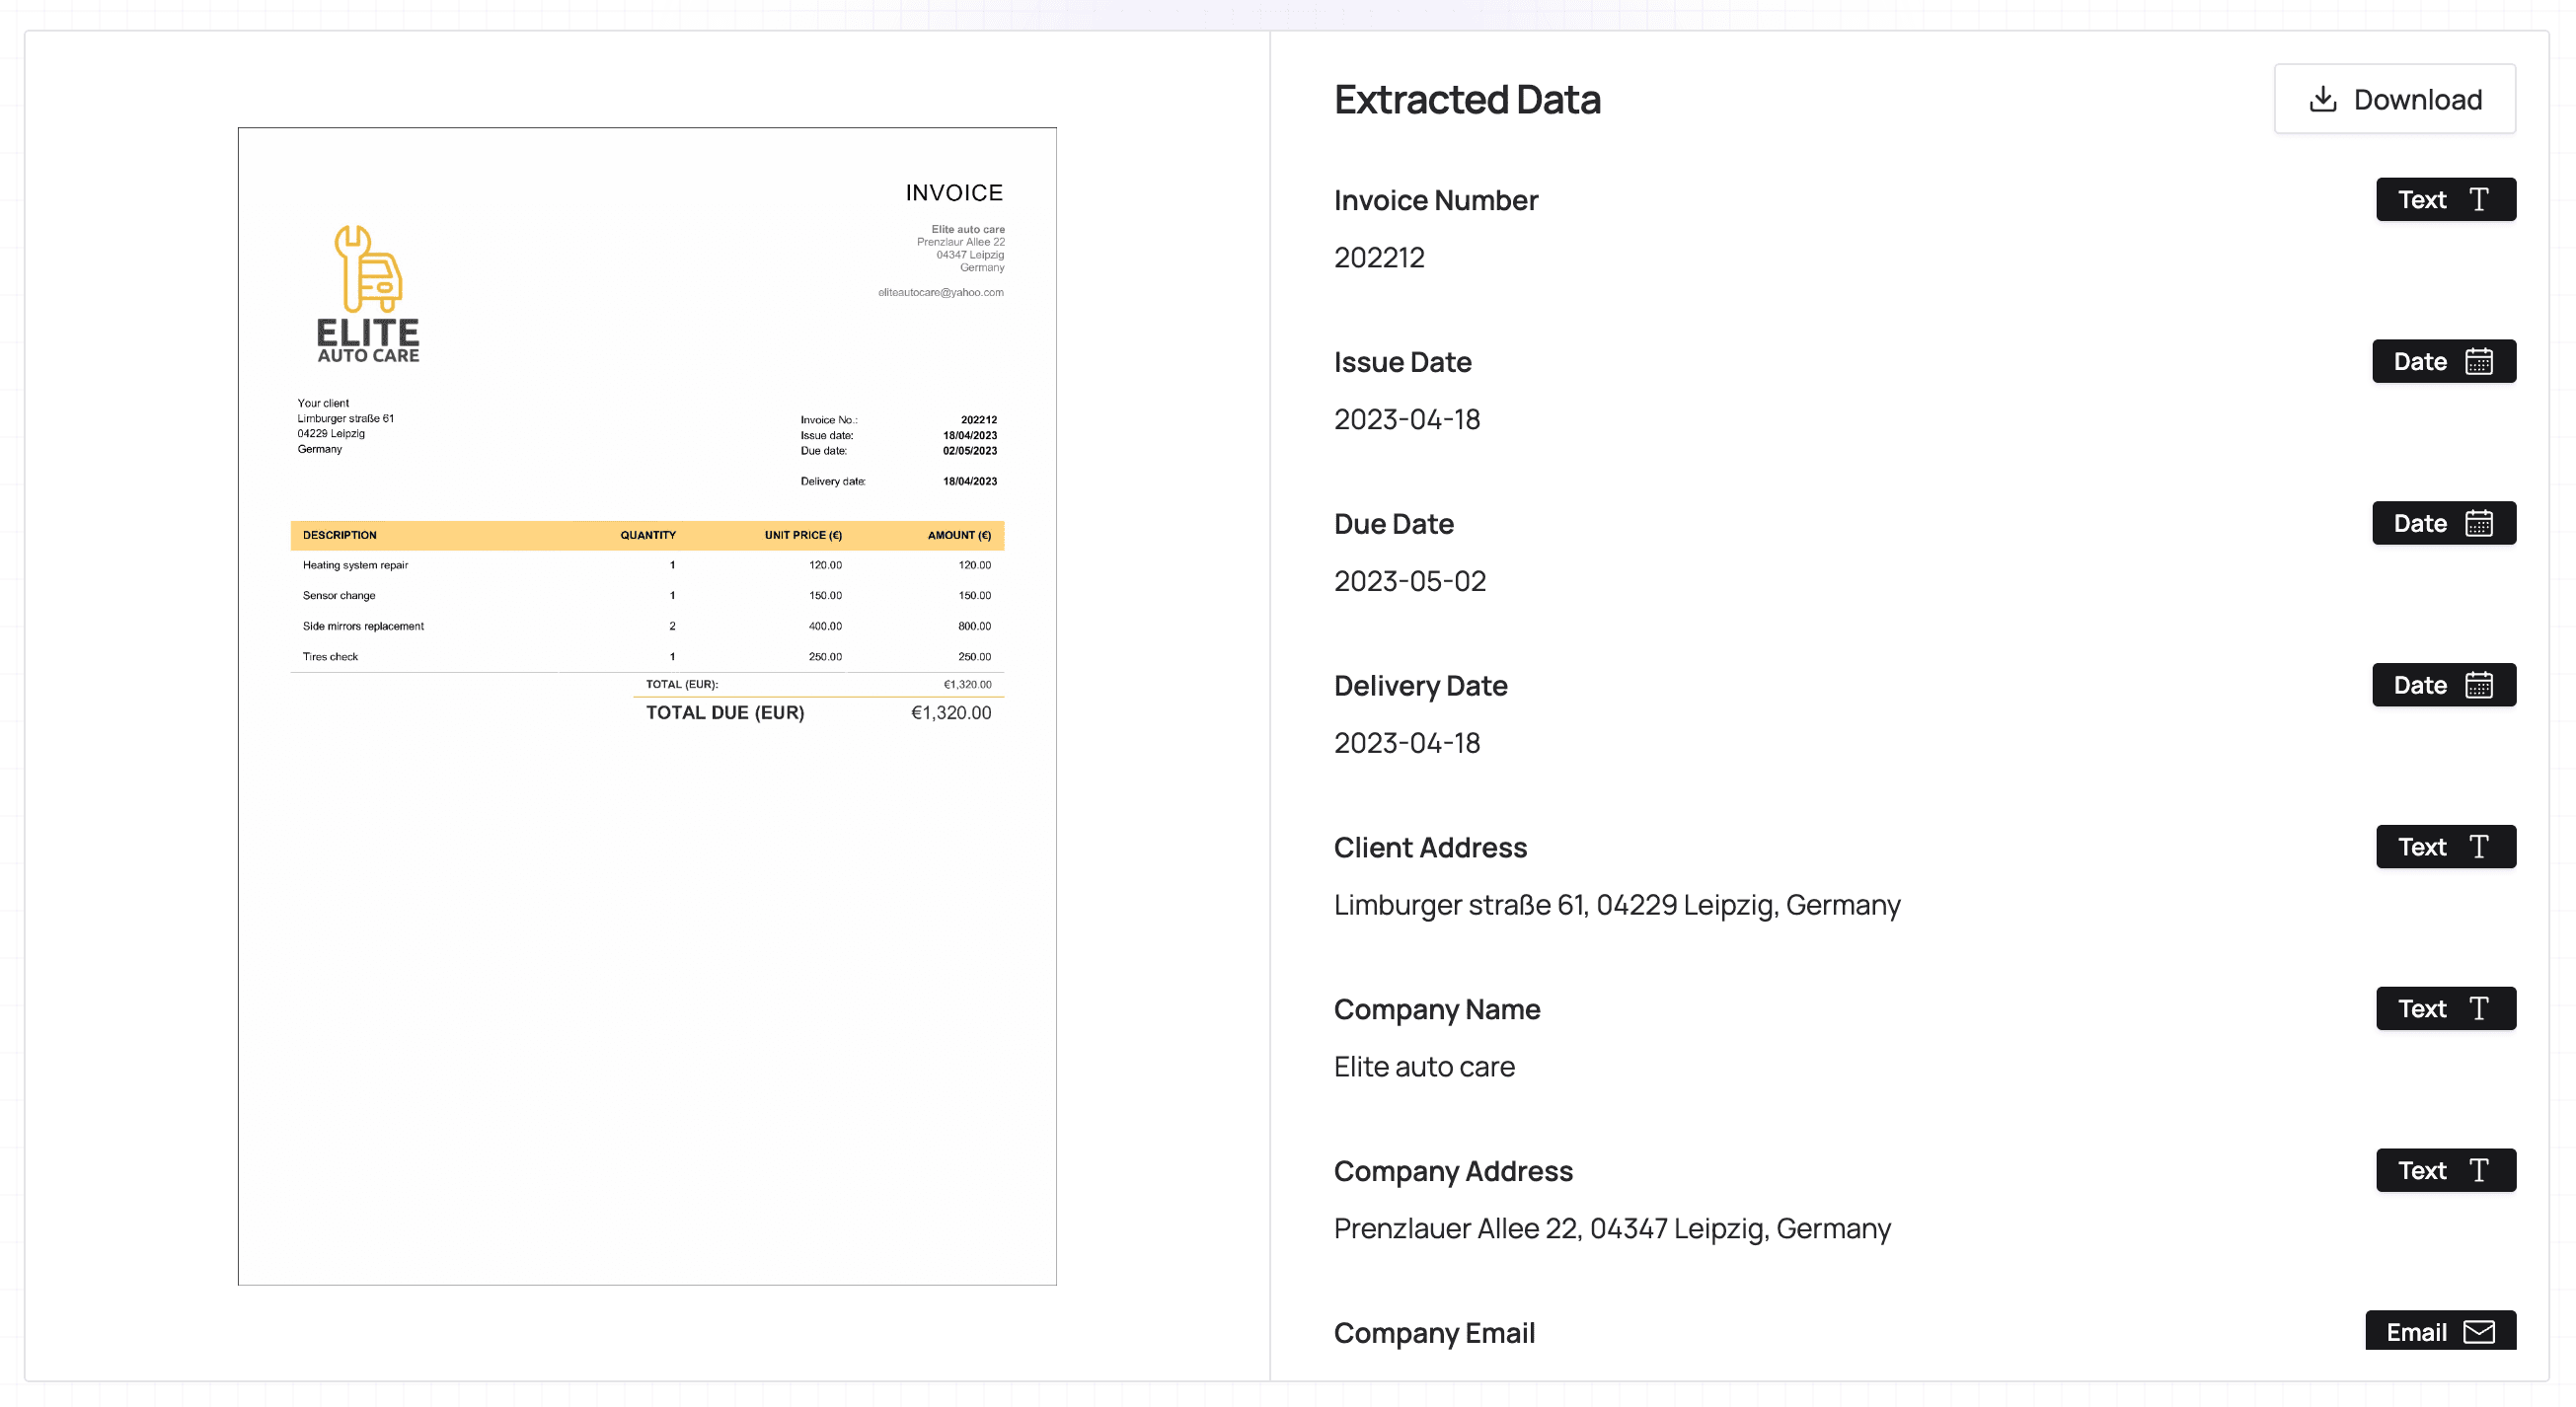Image resolution: width=2576 pixels, height=1407 pixels.
Task: Select the delivery date value under Delivery Date
Action: pos(1407,744)
